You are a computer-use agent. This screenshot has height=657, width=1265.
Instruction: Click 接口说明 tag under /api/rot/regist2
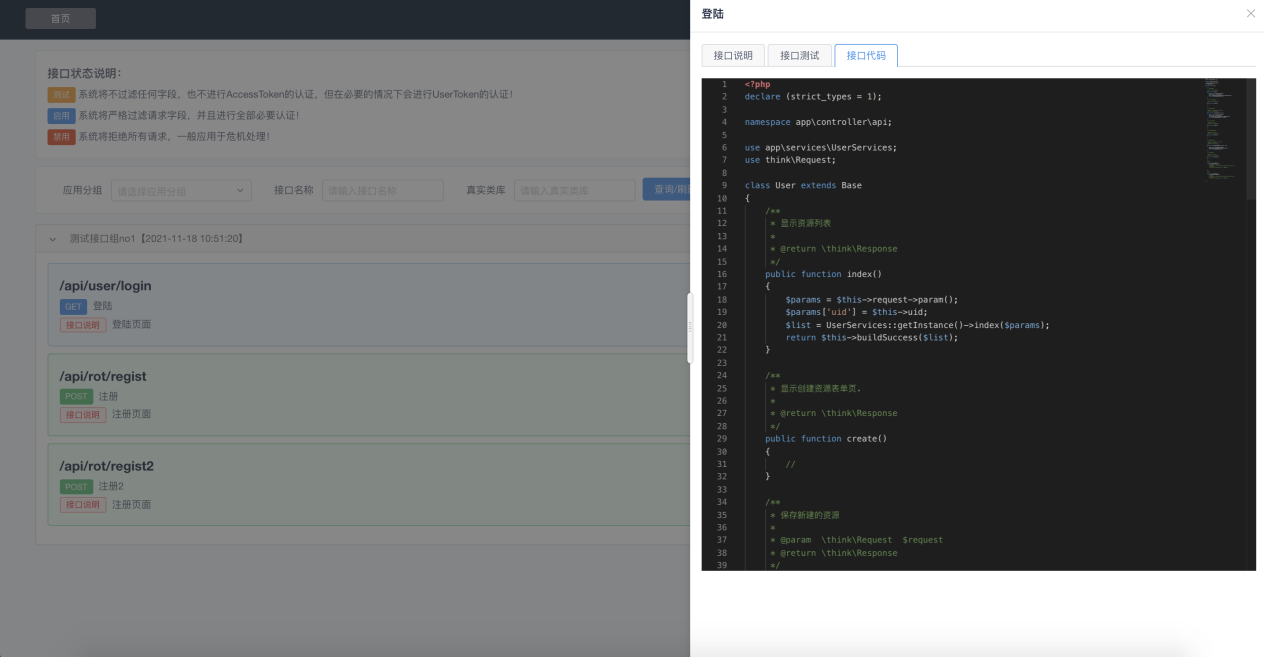(83, 505)
